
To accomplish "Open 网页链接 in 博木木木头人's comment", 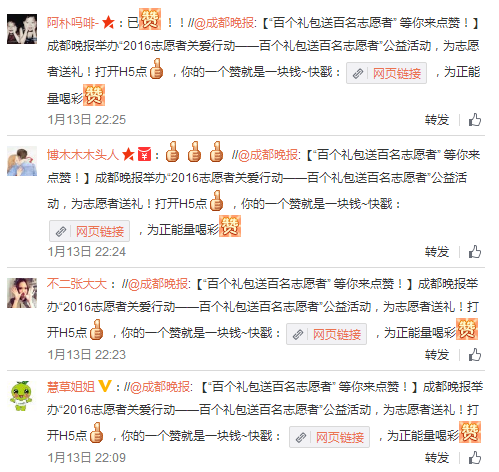I will coord(89,231).
